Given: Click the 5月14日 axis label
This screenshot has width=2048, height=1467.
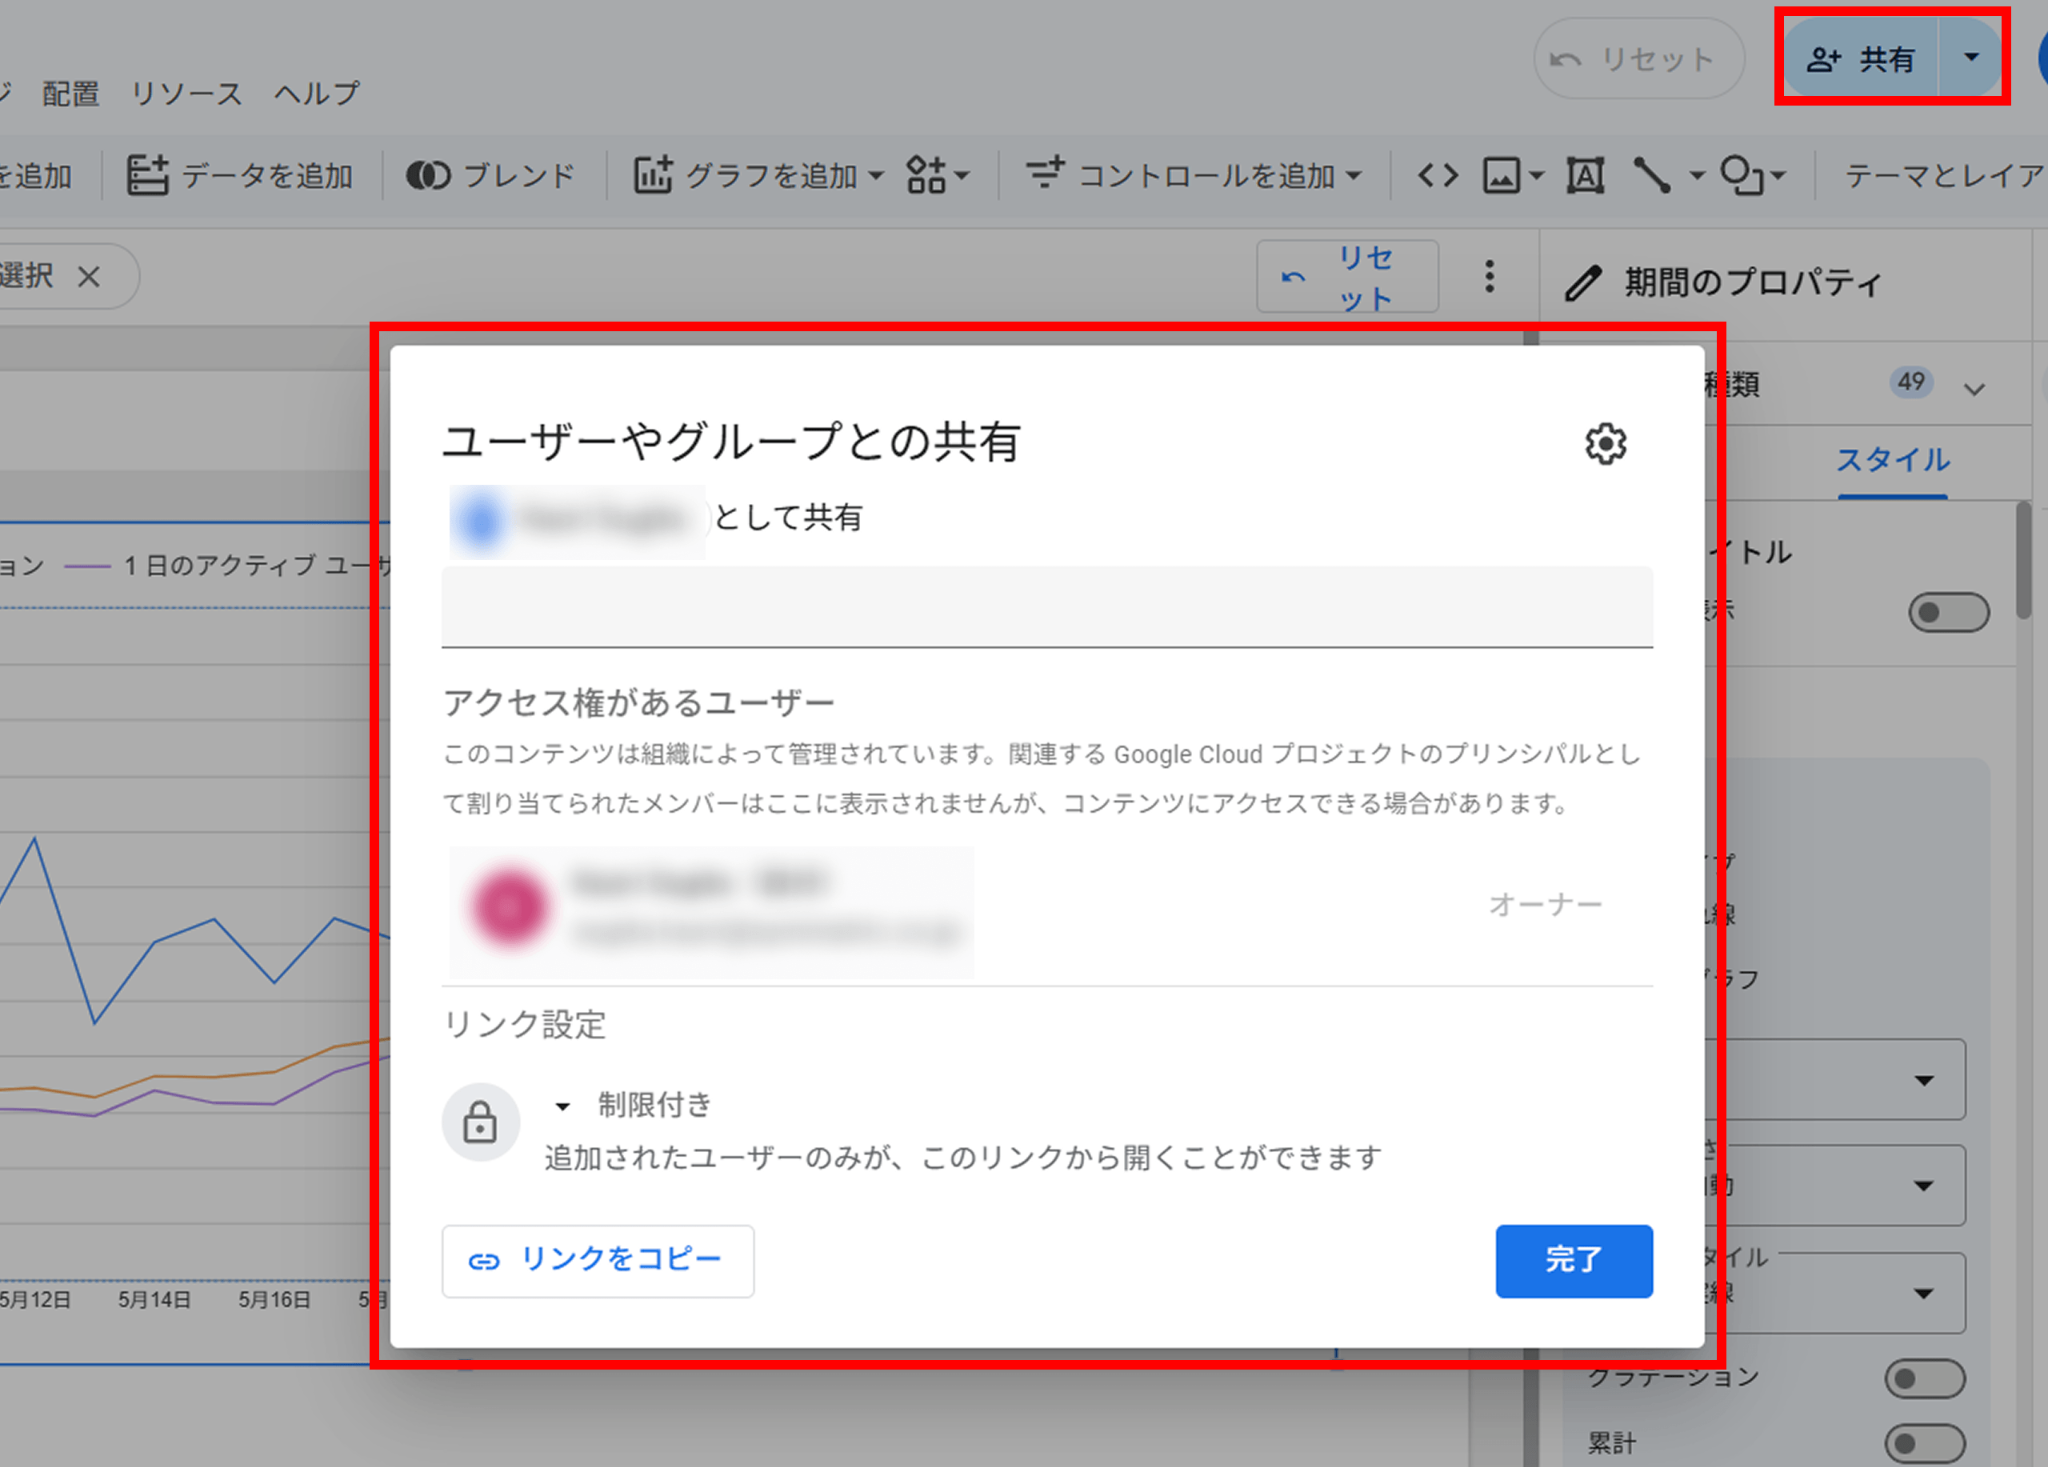Looking at the screenshot, I should [x=154, y=1300].
